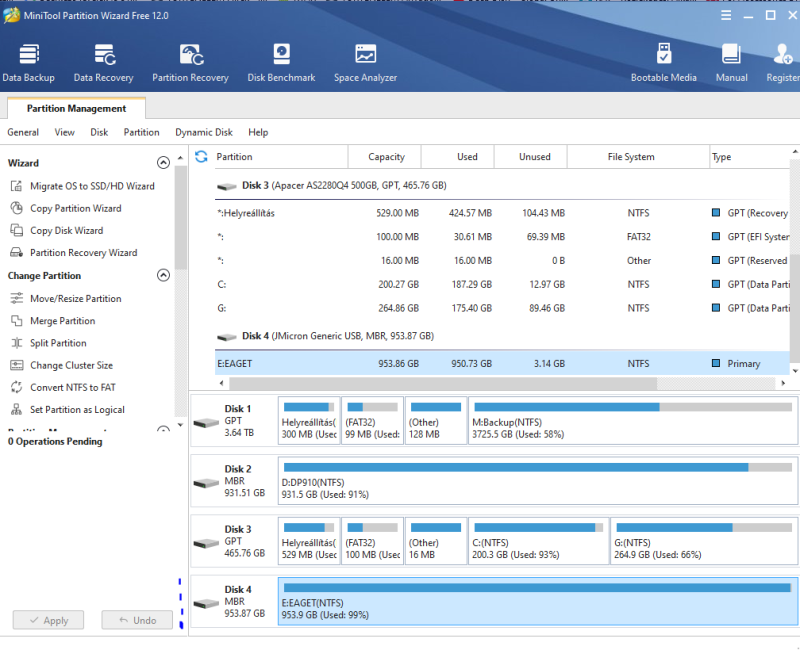Open the View menu
The width and height of the screenshot is (800, 650).
[x=64, y=132]
